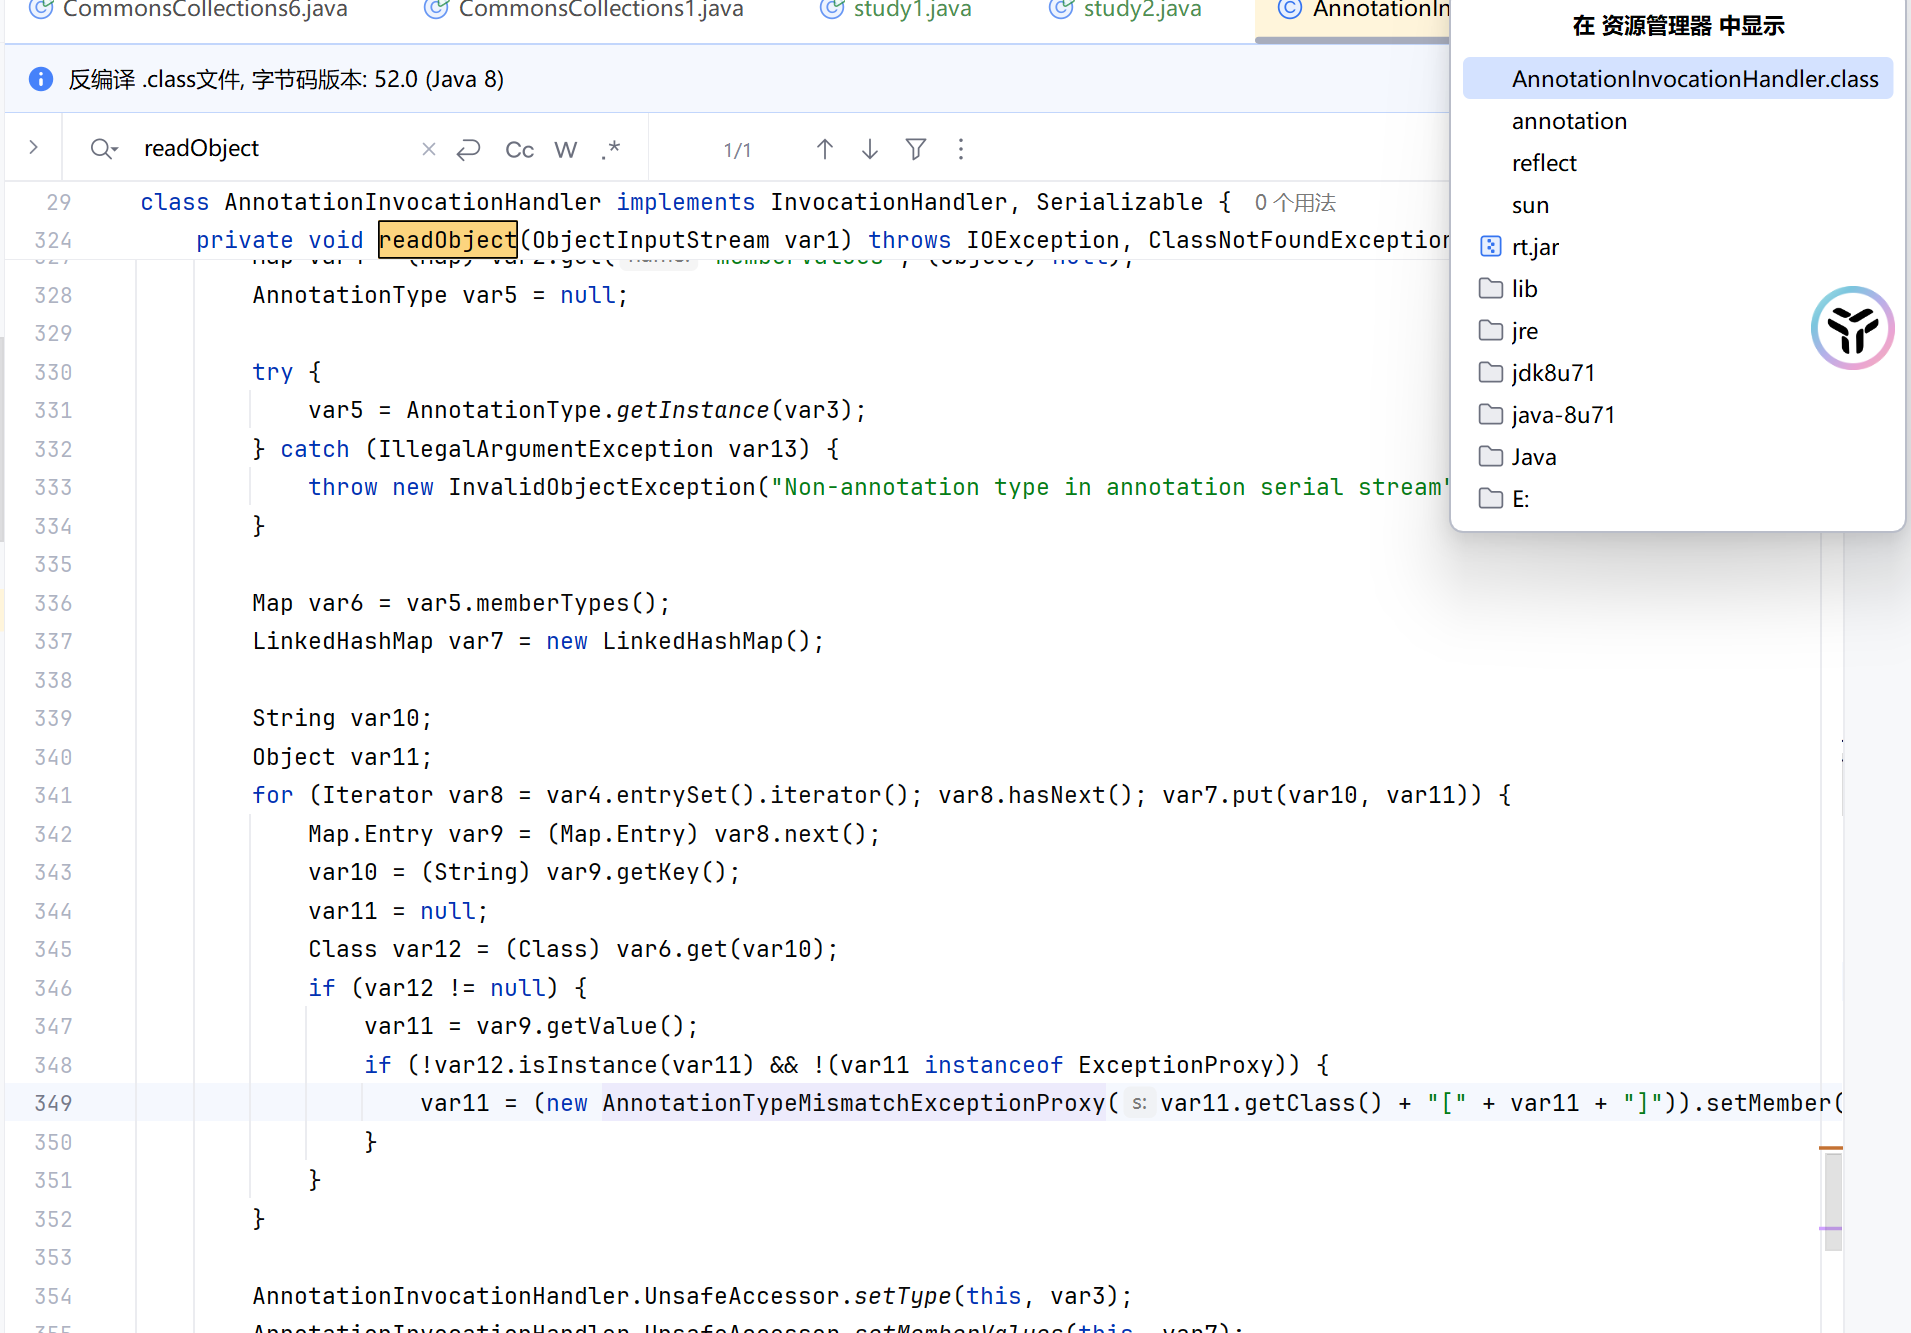This screenshot has height=1333, width=1911.
Task: Choose the E: drive entry
Action: click(1677, 499)
